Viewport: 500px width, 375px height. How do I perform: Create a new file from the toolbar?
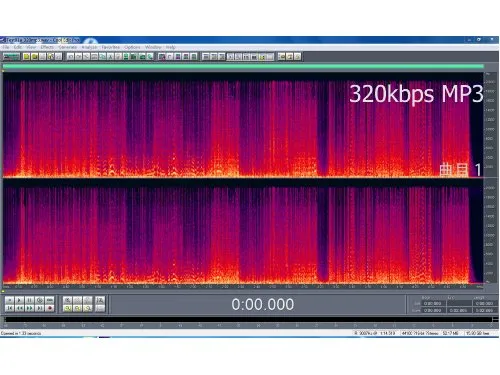point(26,57)
